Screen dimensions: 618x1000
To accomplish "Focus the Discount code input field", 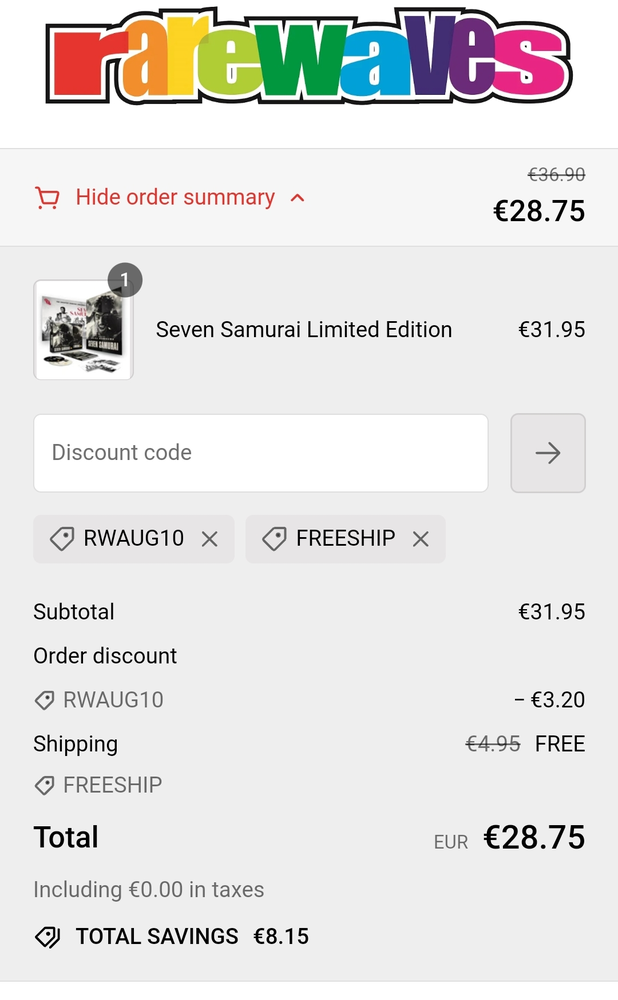I will 260,453.
